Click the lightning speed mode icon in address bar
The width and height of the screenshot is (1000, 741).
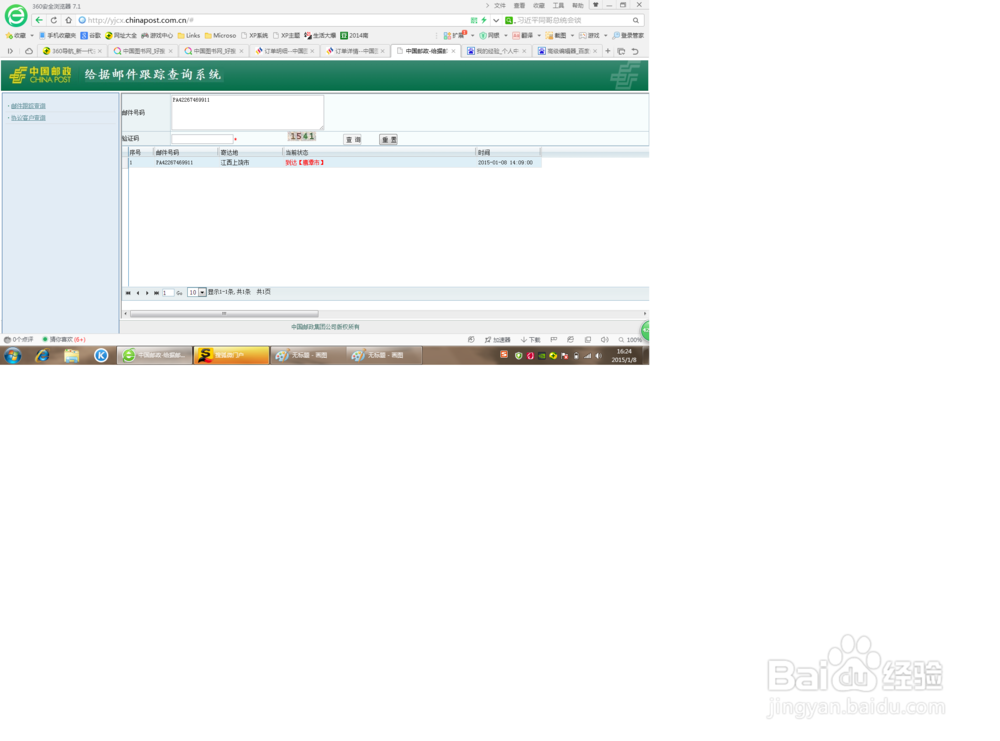tap(484, 20)
